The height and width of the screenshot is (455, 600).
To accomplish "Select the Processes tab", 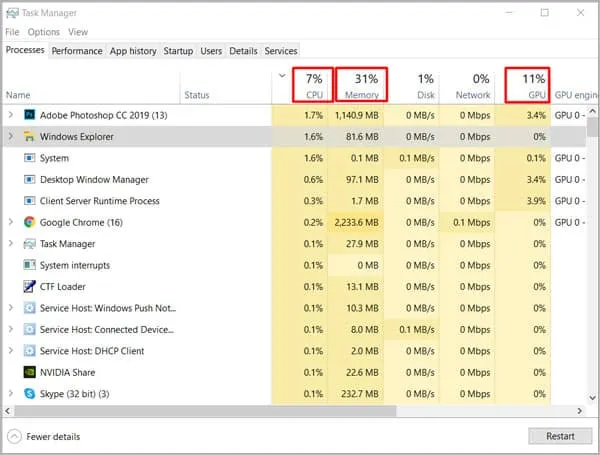I will [x=25, y=50].
